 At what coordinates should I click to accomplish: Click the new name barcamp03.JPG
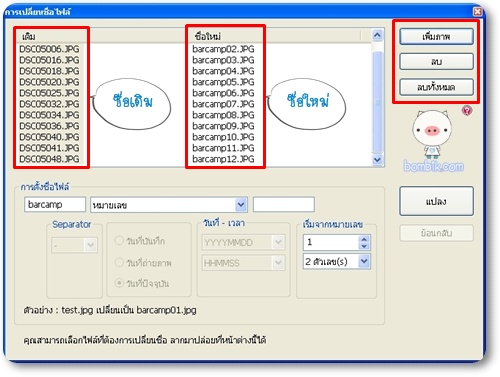[x=223, y=60]
